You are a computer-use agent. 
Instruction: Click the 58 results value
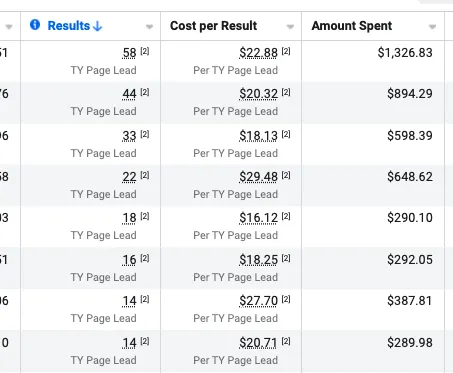point(129,53)
